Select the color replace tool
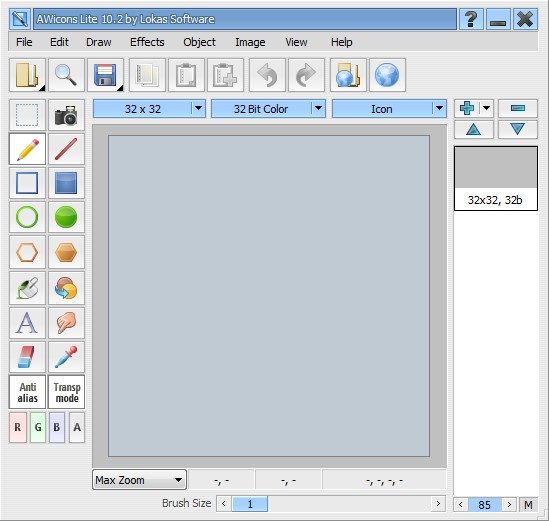This screenshot has width=549, height=521. (x=66, y=288)
